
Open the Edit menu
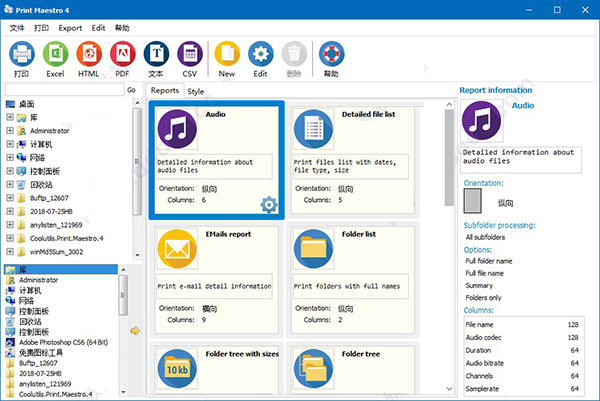[98, 28]
